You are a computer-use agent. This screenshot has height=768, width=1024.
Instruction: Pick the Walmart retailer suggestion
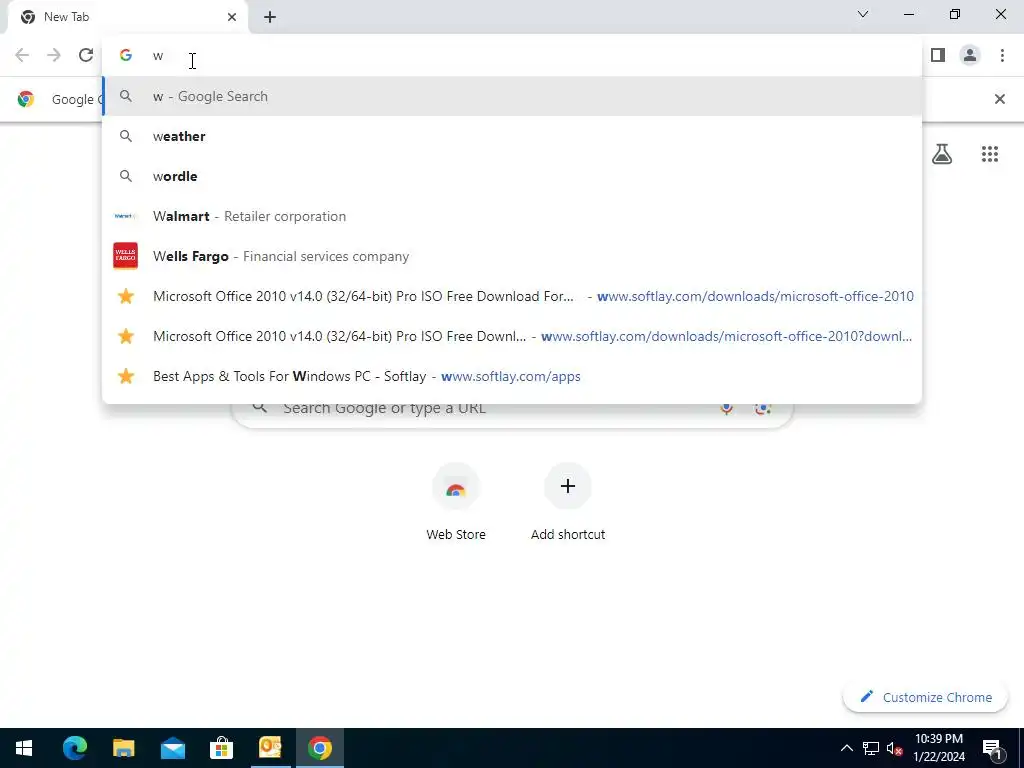tap(512, 216)
